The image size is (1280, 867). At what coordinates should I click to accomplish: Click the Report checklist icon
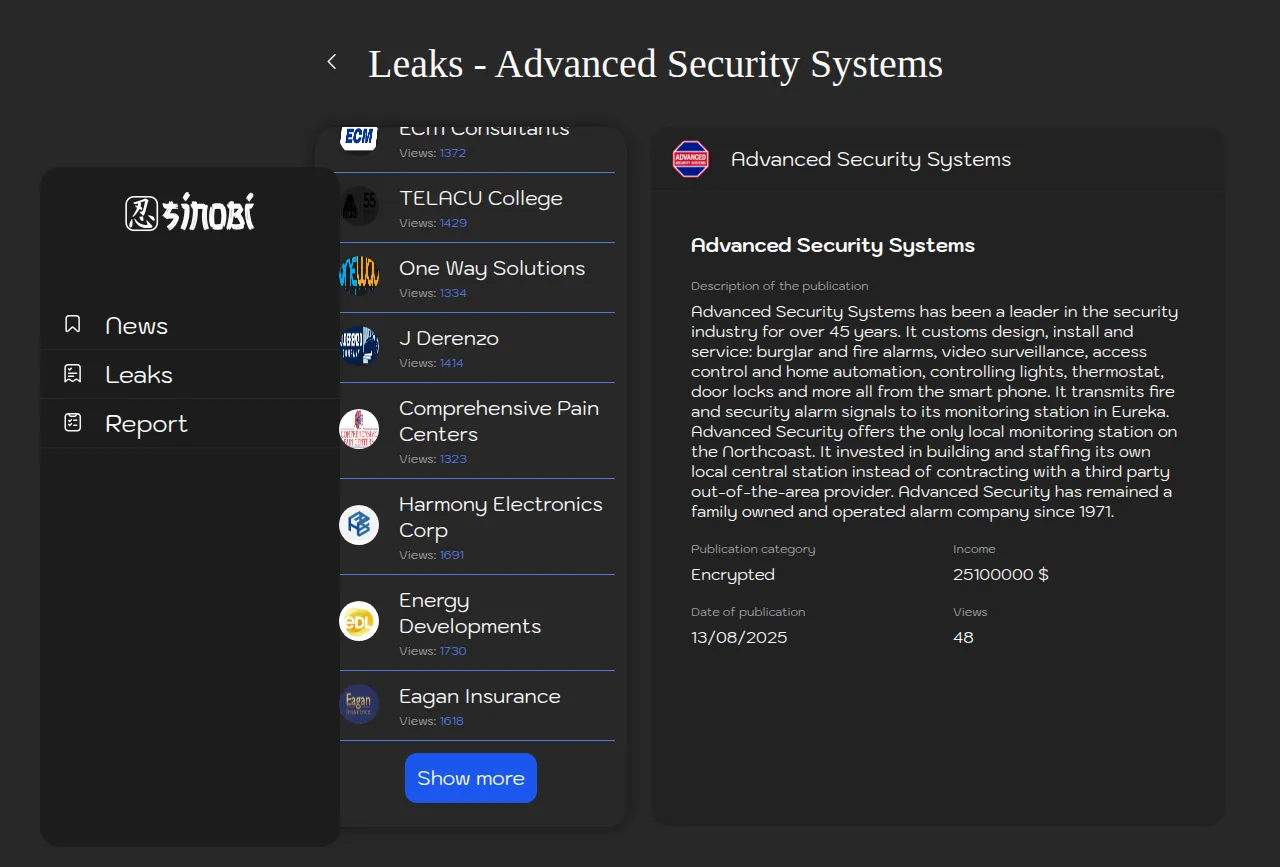coord(72,423)
